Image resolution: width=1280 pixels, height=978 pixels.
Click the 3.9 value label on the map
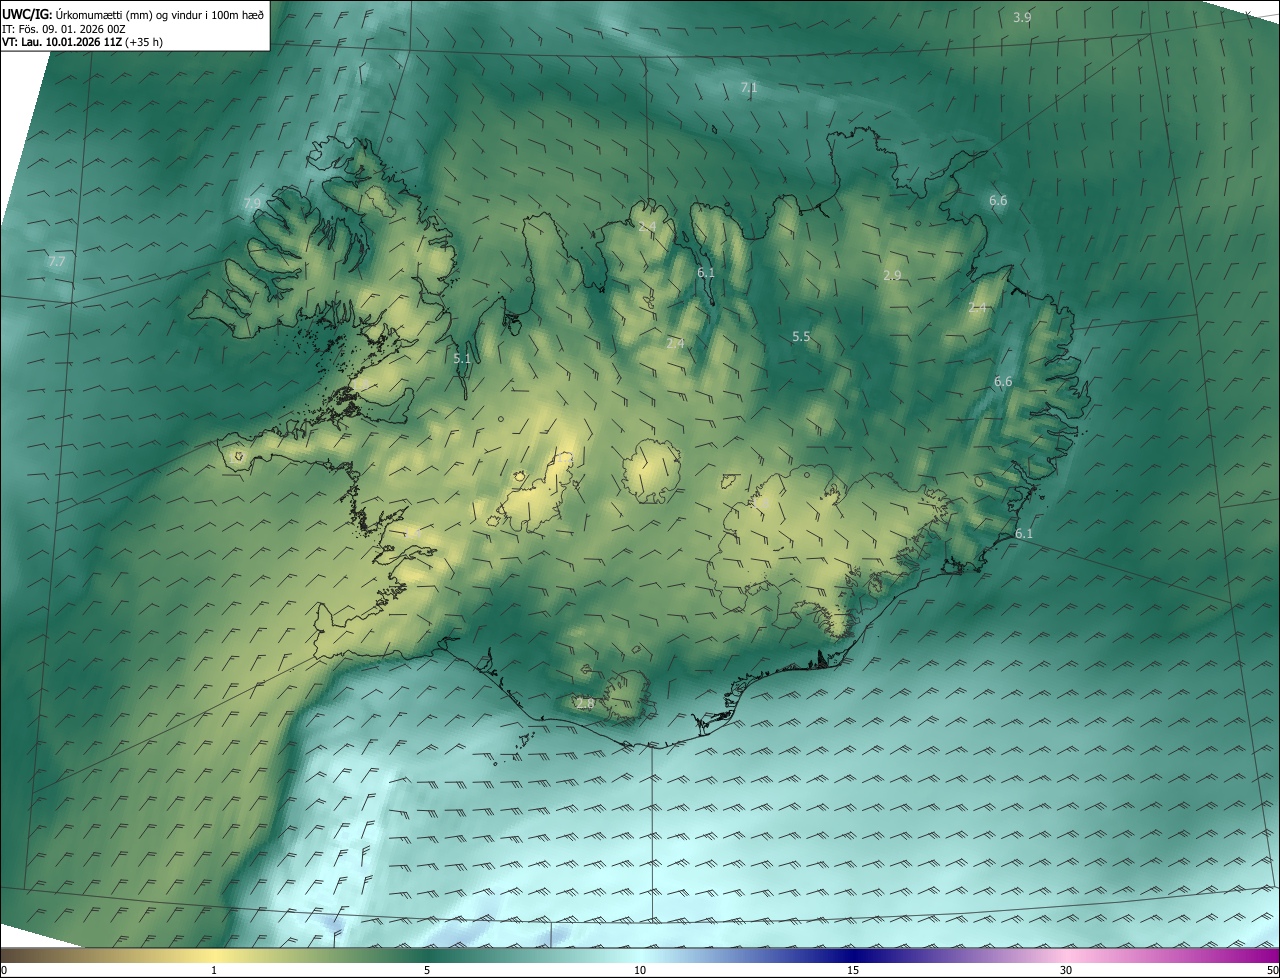click(x=1022, y=18)
